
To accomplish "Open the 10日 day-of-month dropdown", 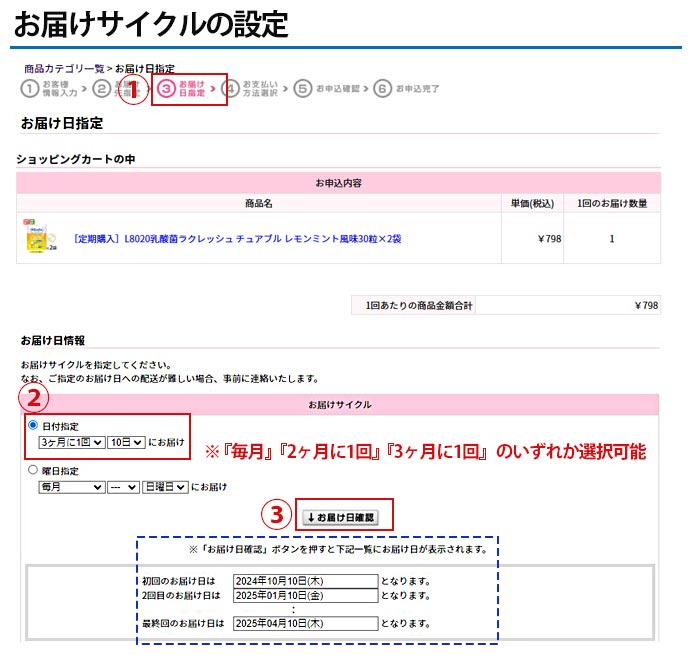I will (125, 442).
